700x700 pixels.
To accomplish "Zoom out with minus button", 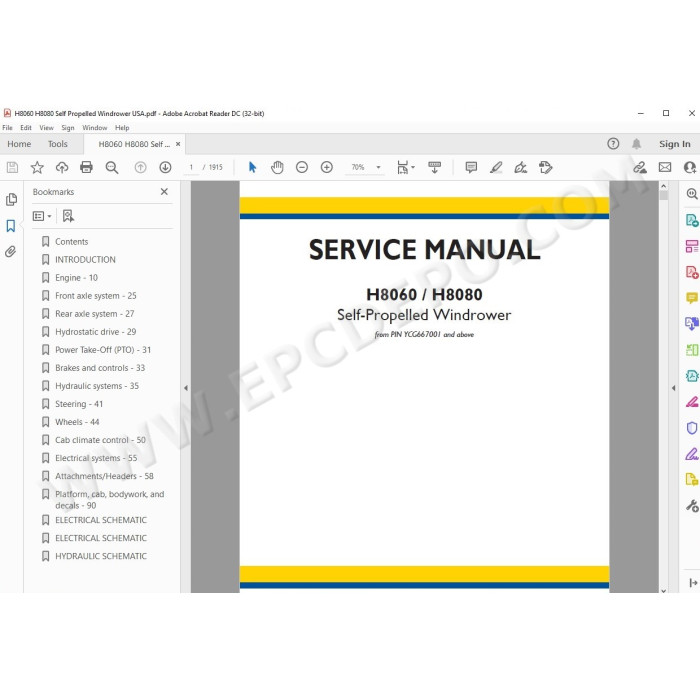I will click(x=302, y=167).
